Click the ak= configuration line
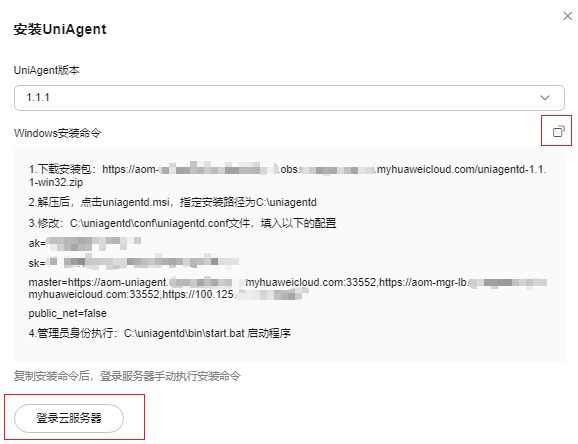The width and height of the screenshot is (578, 444). tap(85, 243)
